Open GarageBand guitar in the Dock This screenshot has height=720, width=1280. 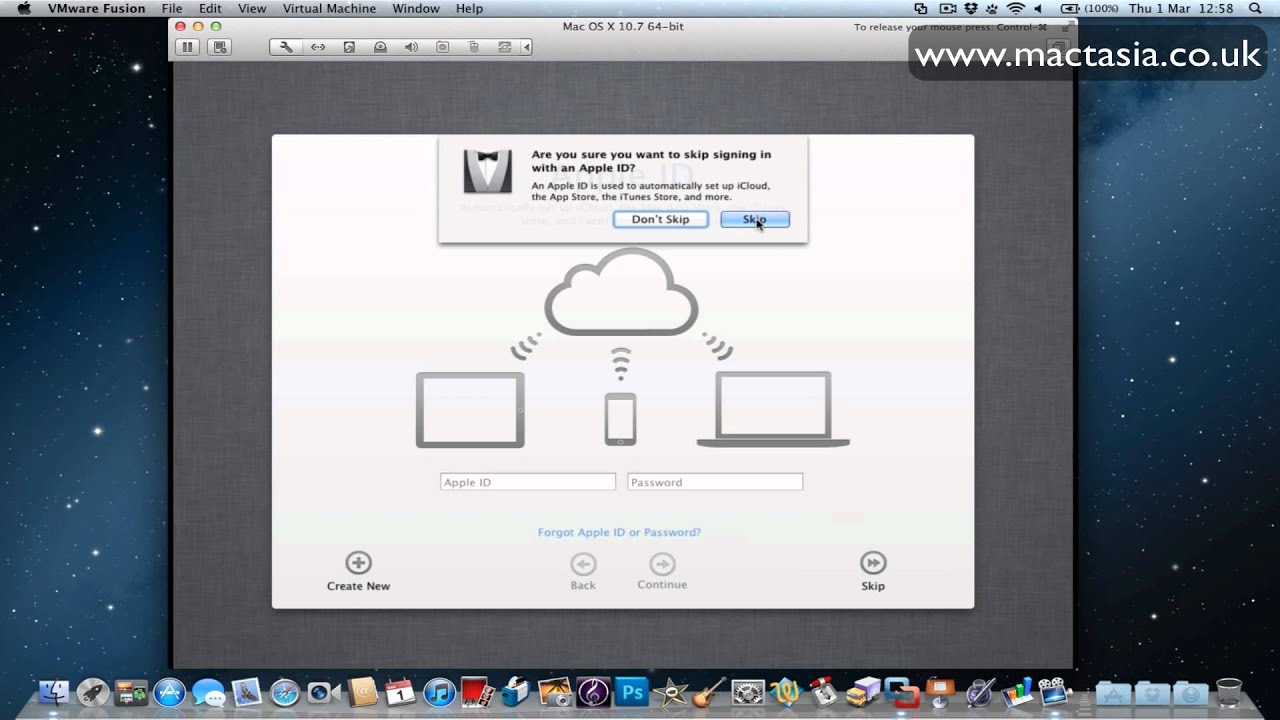tap(708, 692)
